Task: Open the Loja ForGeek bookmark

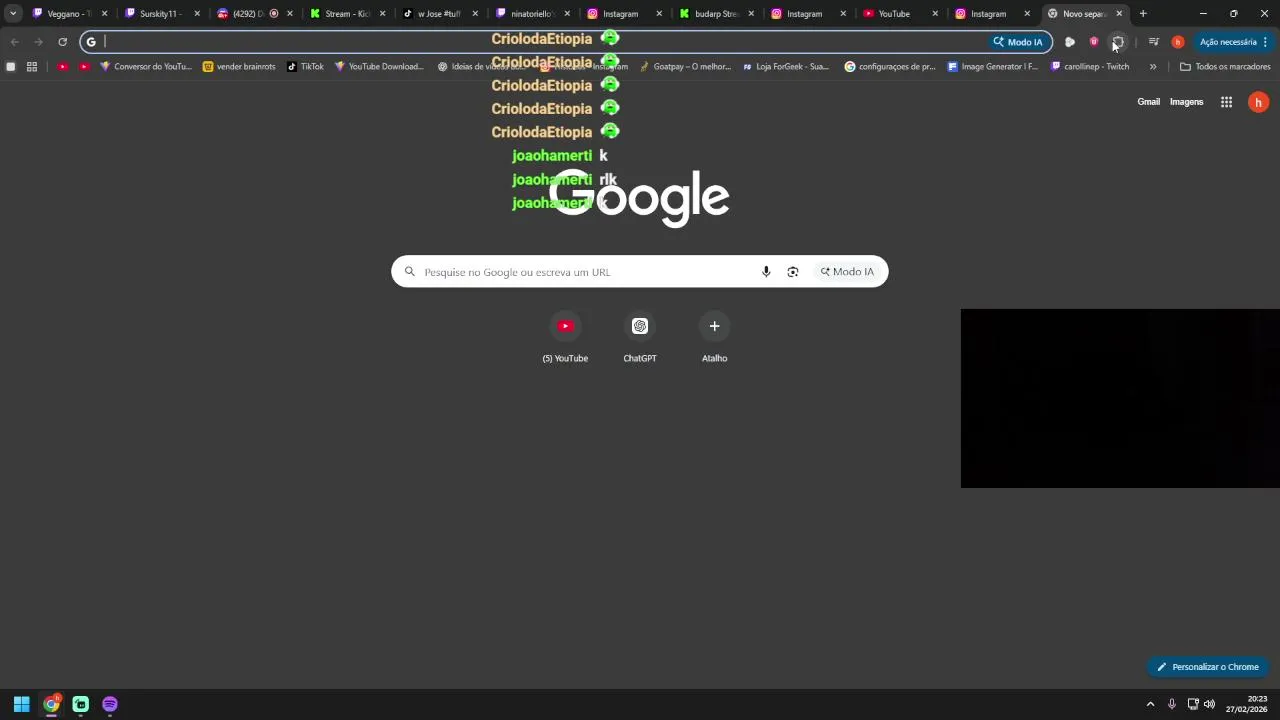Action: (786, 67)
